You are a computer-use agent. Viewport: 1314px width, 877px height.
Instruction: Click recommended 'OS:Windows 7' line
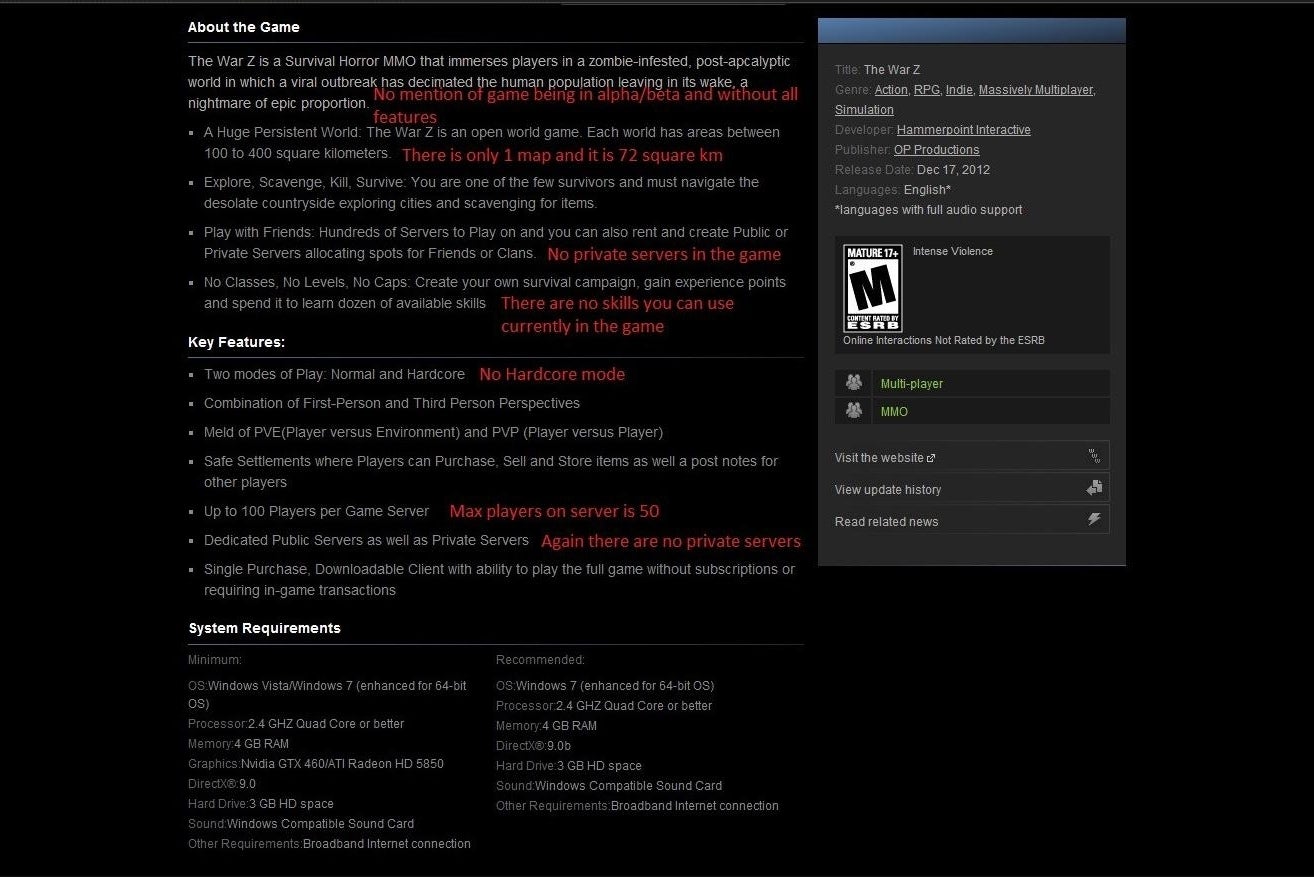[605, 686]
